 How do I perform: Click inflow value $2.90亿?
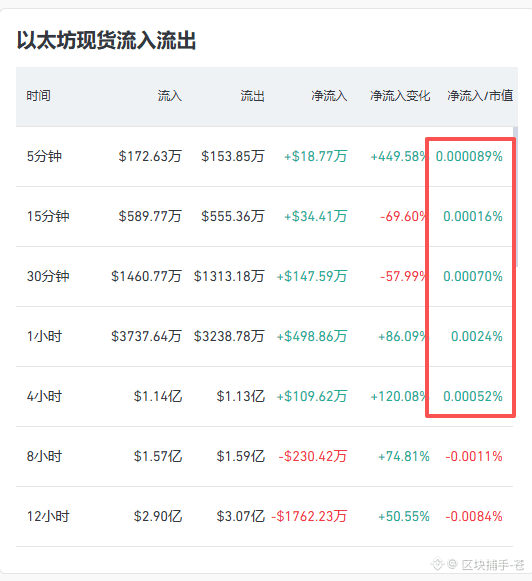(x=158, y=516)
